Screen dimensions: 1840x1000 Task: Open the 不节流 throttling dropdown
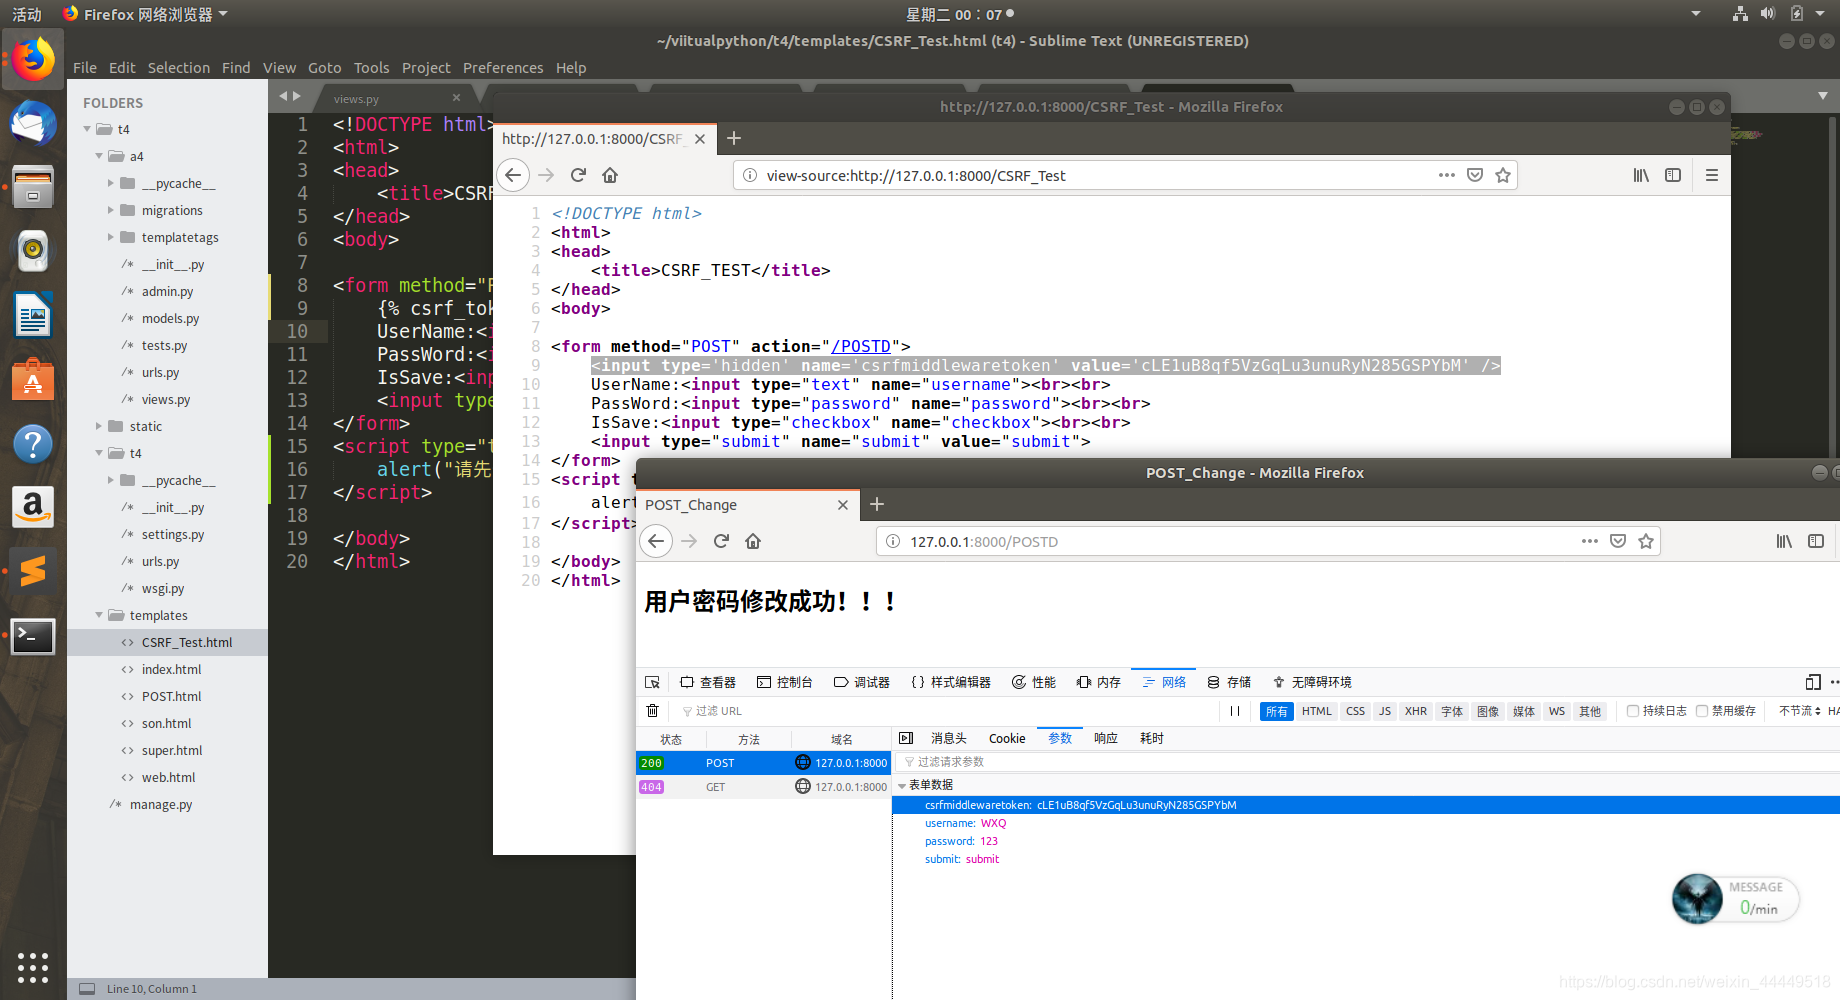1799,711
